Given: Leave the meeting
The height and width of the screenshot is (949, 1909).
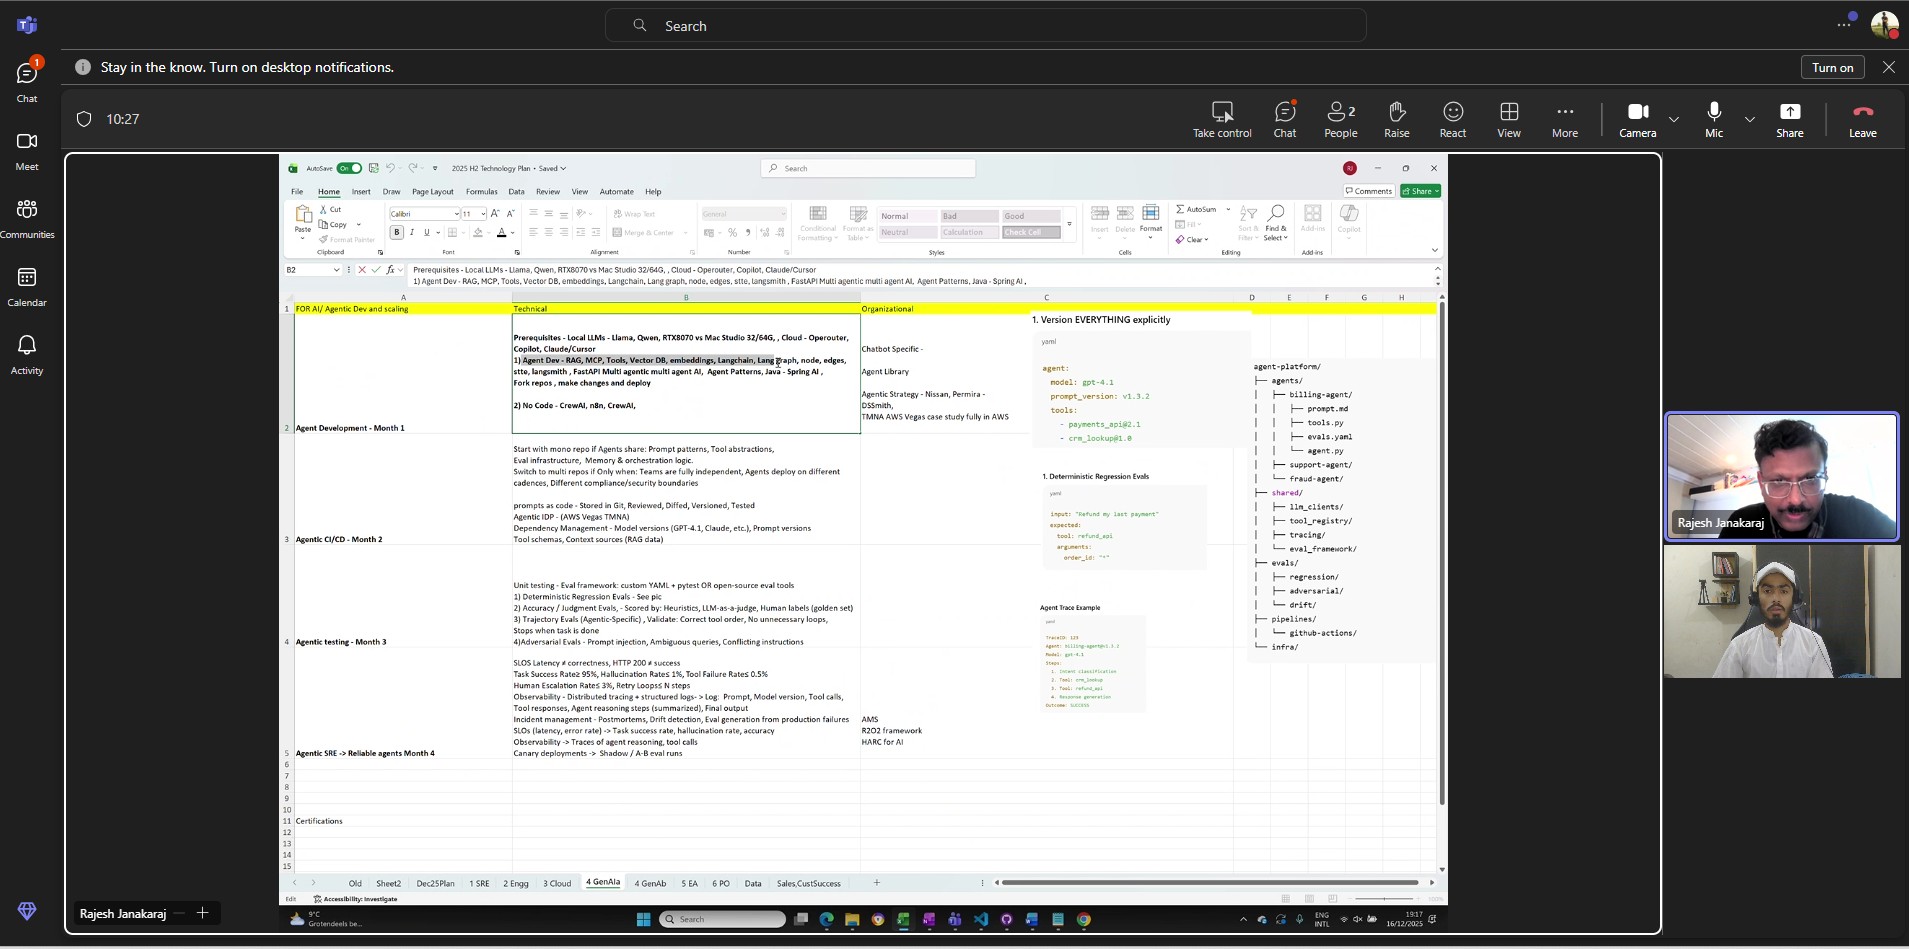Looking at the screenshot, I should coord(1863,119).
